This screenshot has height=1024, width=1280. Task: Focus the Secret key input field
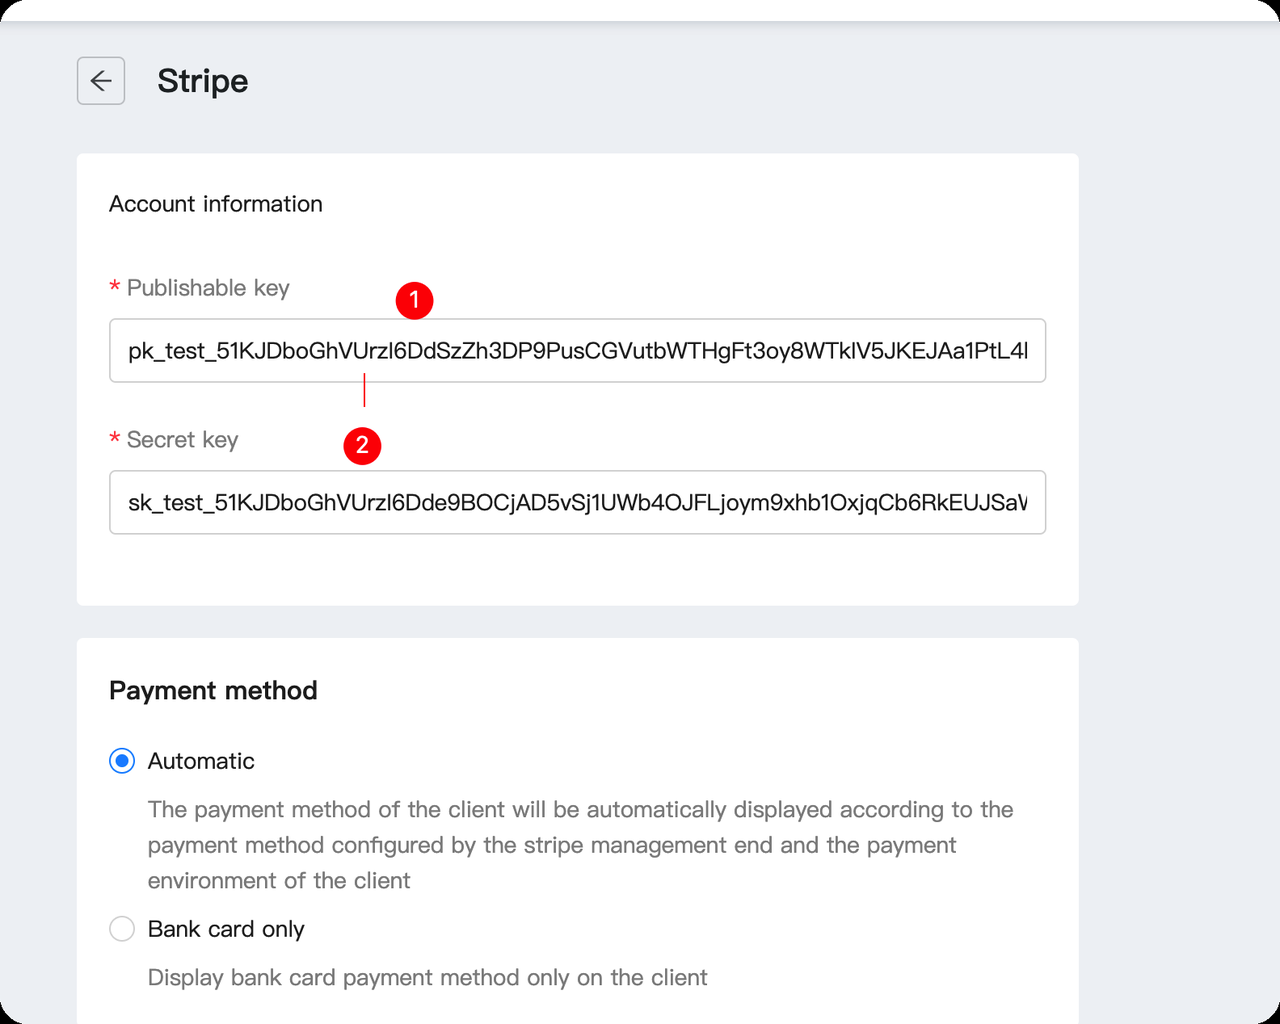(577, 502)
